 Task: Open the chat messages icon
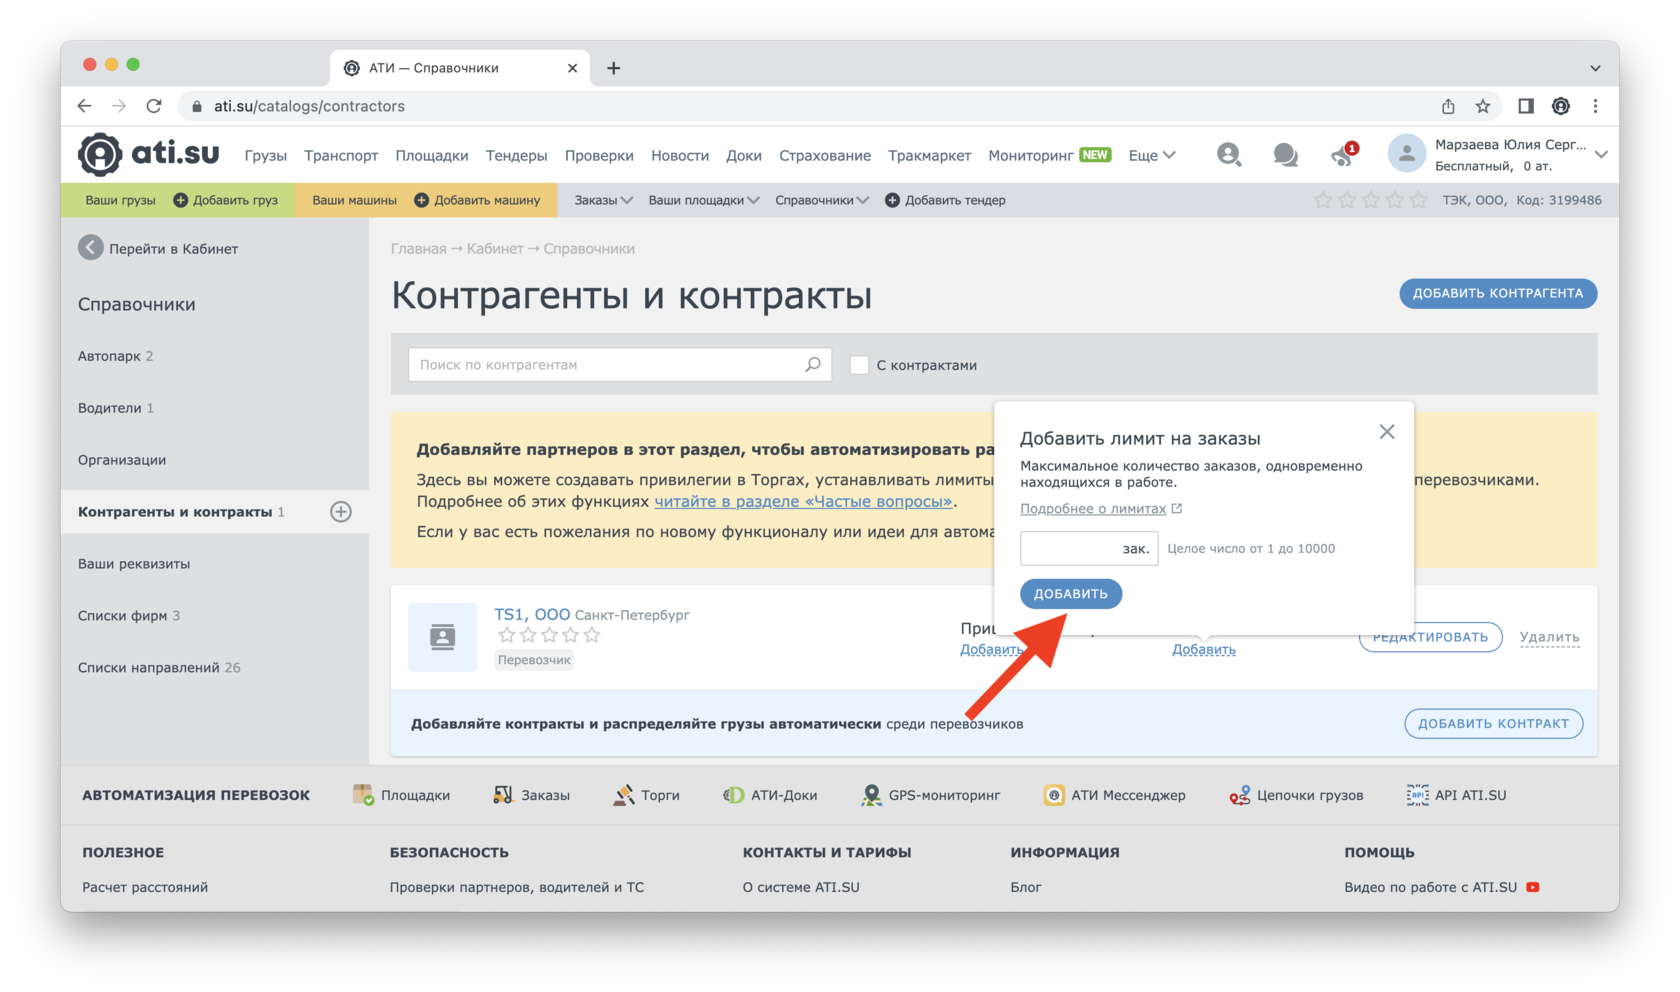click(x=1285, y=155)
